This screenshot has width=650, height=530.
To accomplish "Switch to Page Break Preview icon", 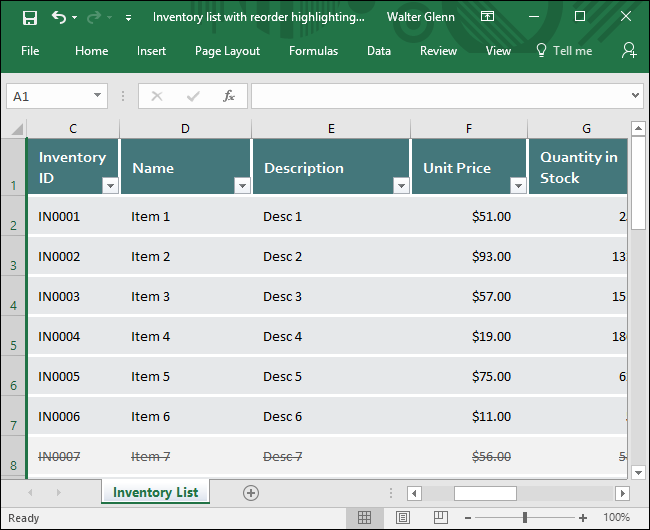I will [438, 517].
